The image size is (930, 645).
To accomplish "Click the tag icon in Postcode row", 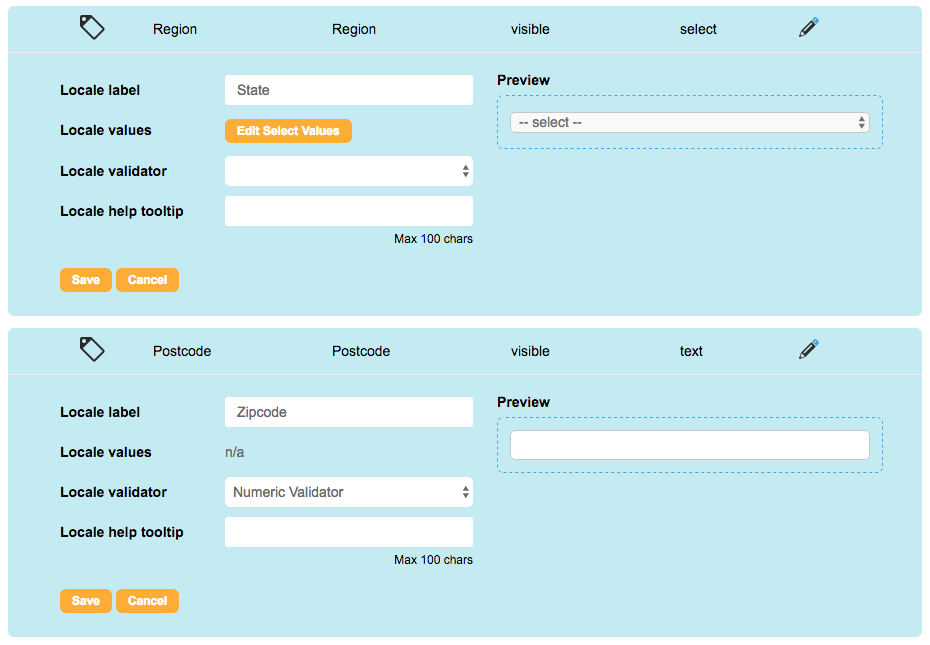I will (92, 349).
